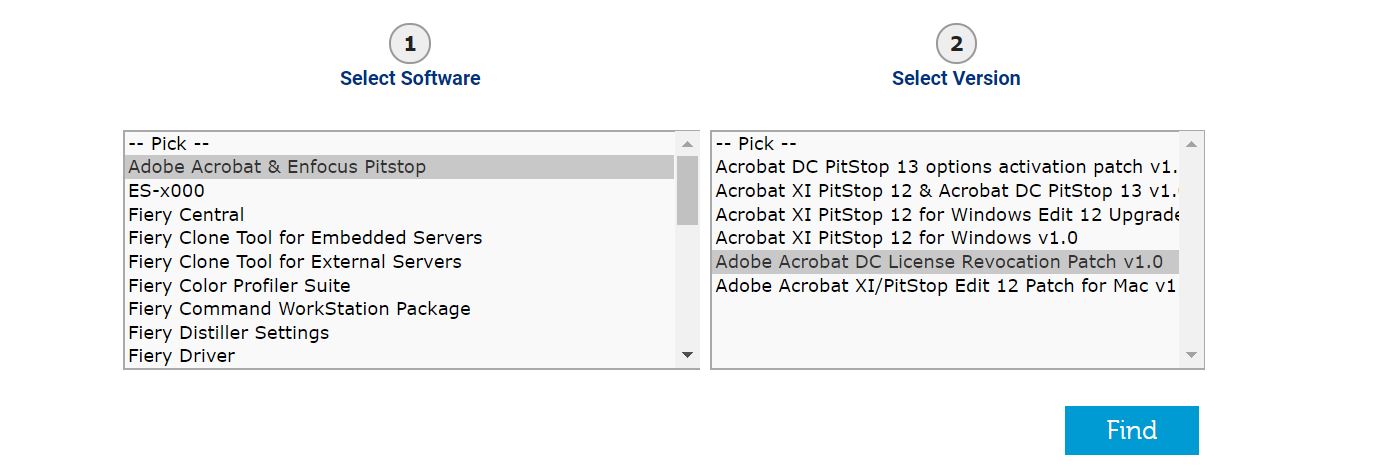
Task: Pick Fiery Clone Tool for External Servers
Action: tap(295, 262)
